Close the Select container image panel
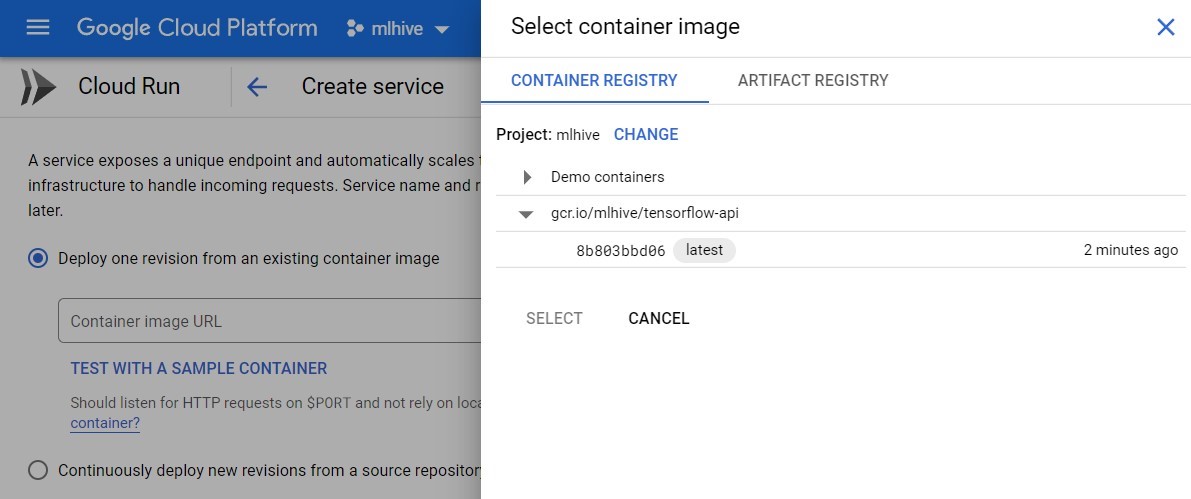 click(1165, 27)
